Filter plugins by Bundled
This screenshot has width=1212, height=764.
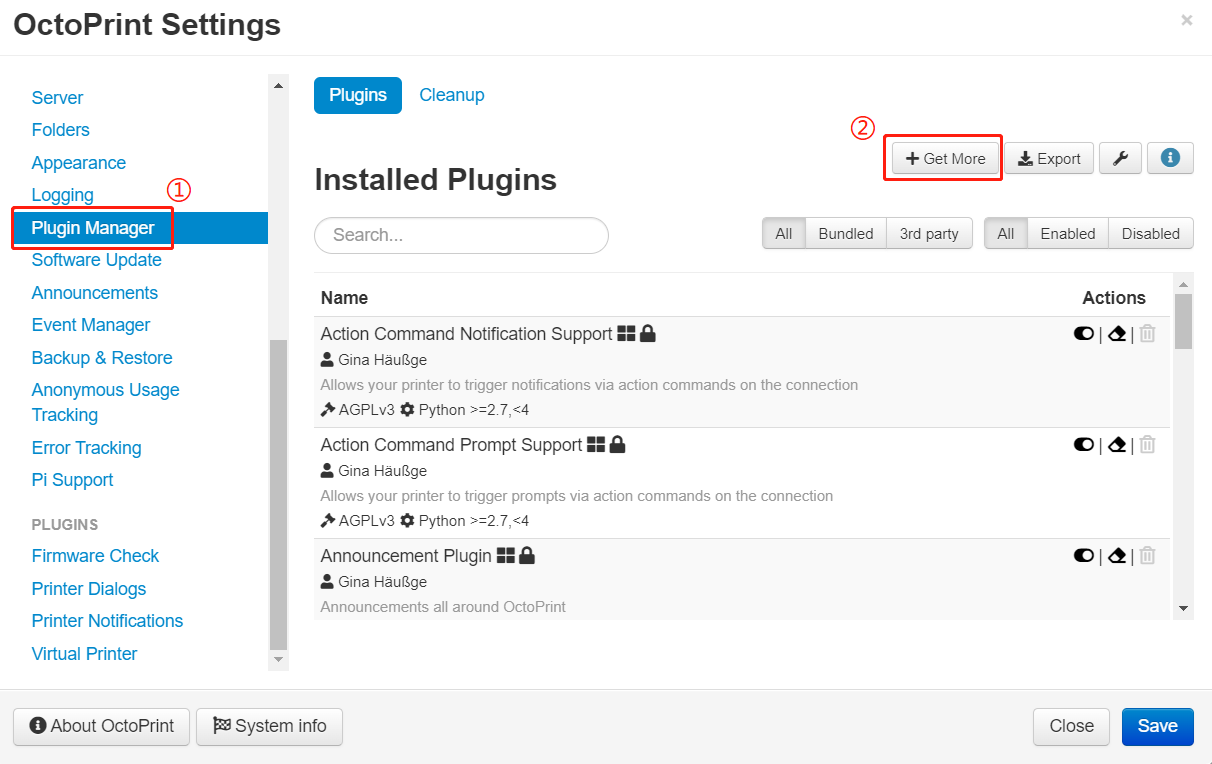[x=845, y=234]
